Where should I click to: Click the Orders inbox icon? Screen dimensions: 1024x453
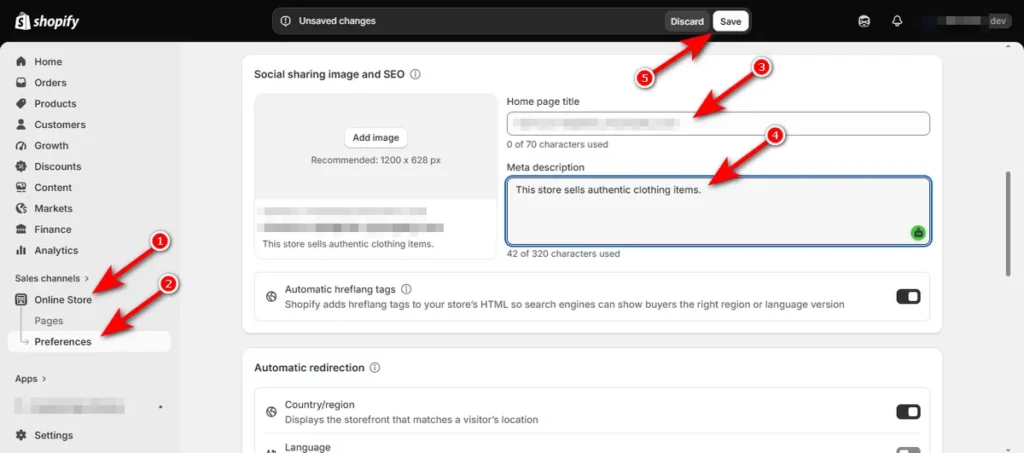tap(21, 82)
